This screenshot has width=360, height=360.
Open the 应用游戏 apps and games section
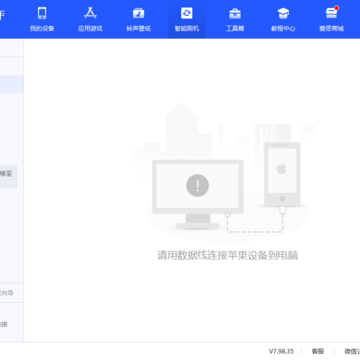[90, 19]
